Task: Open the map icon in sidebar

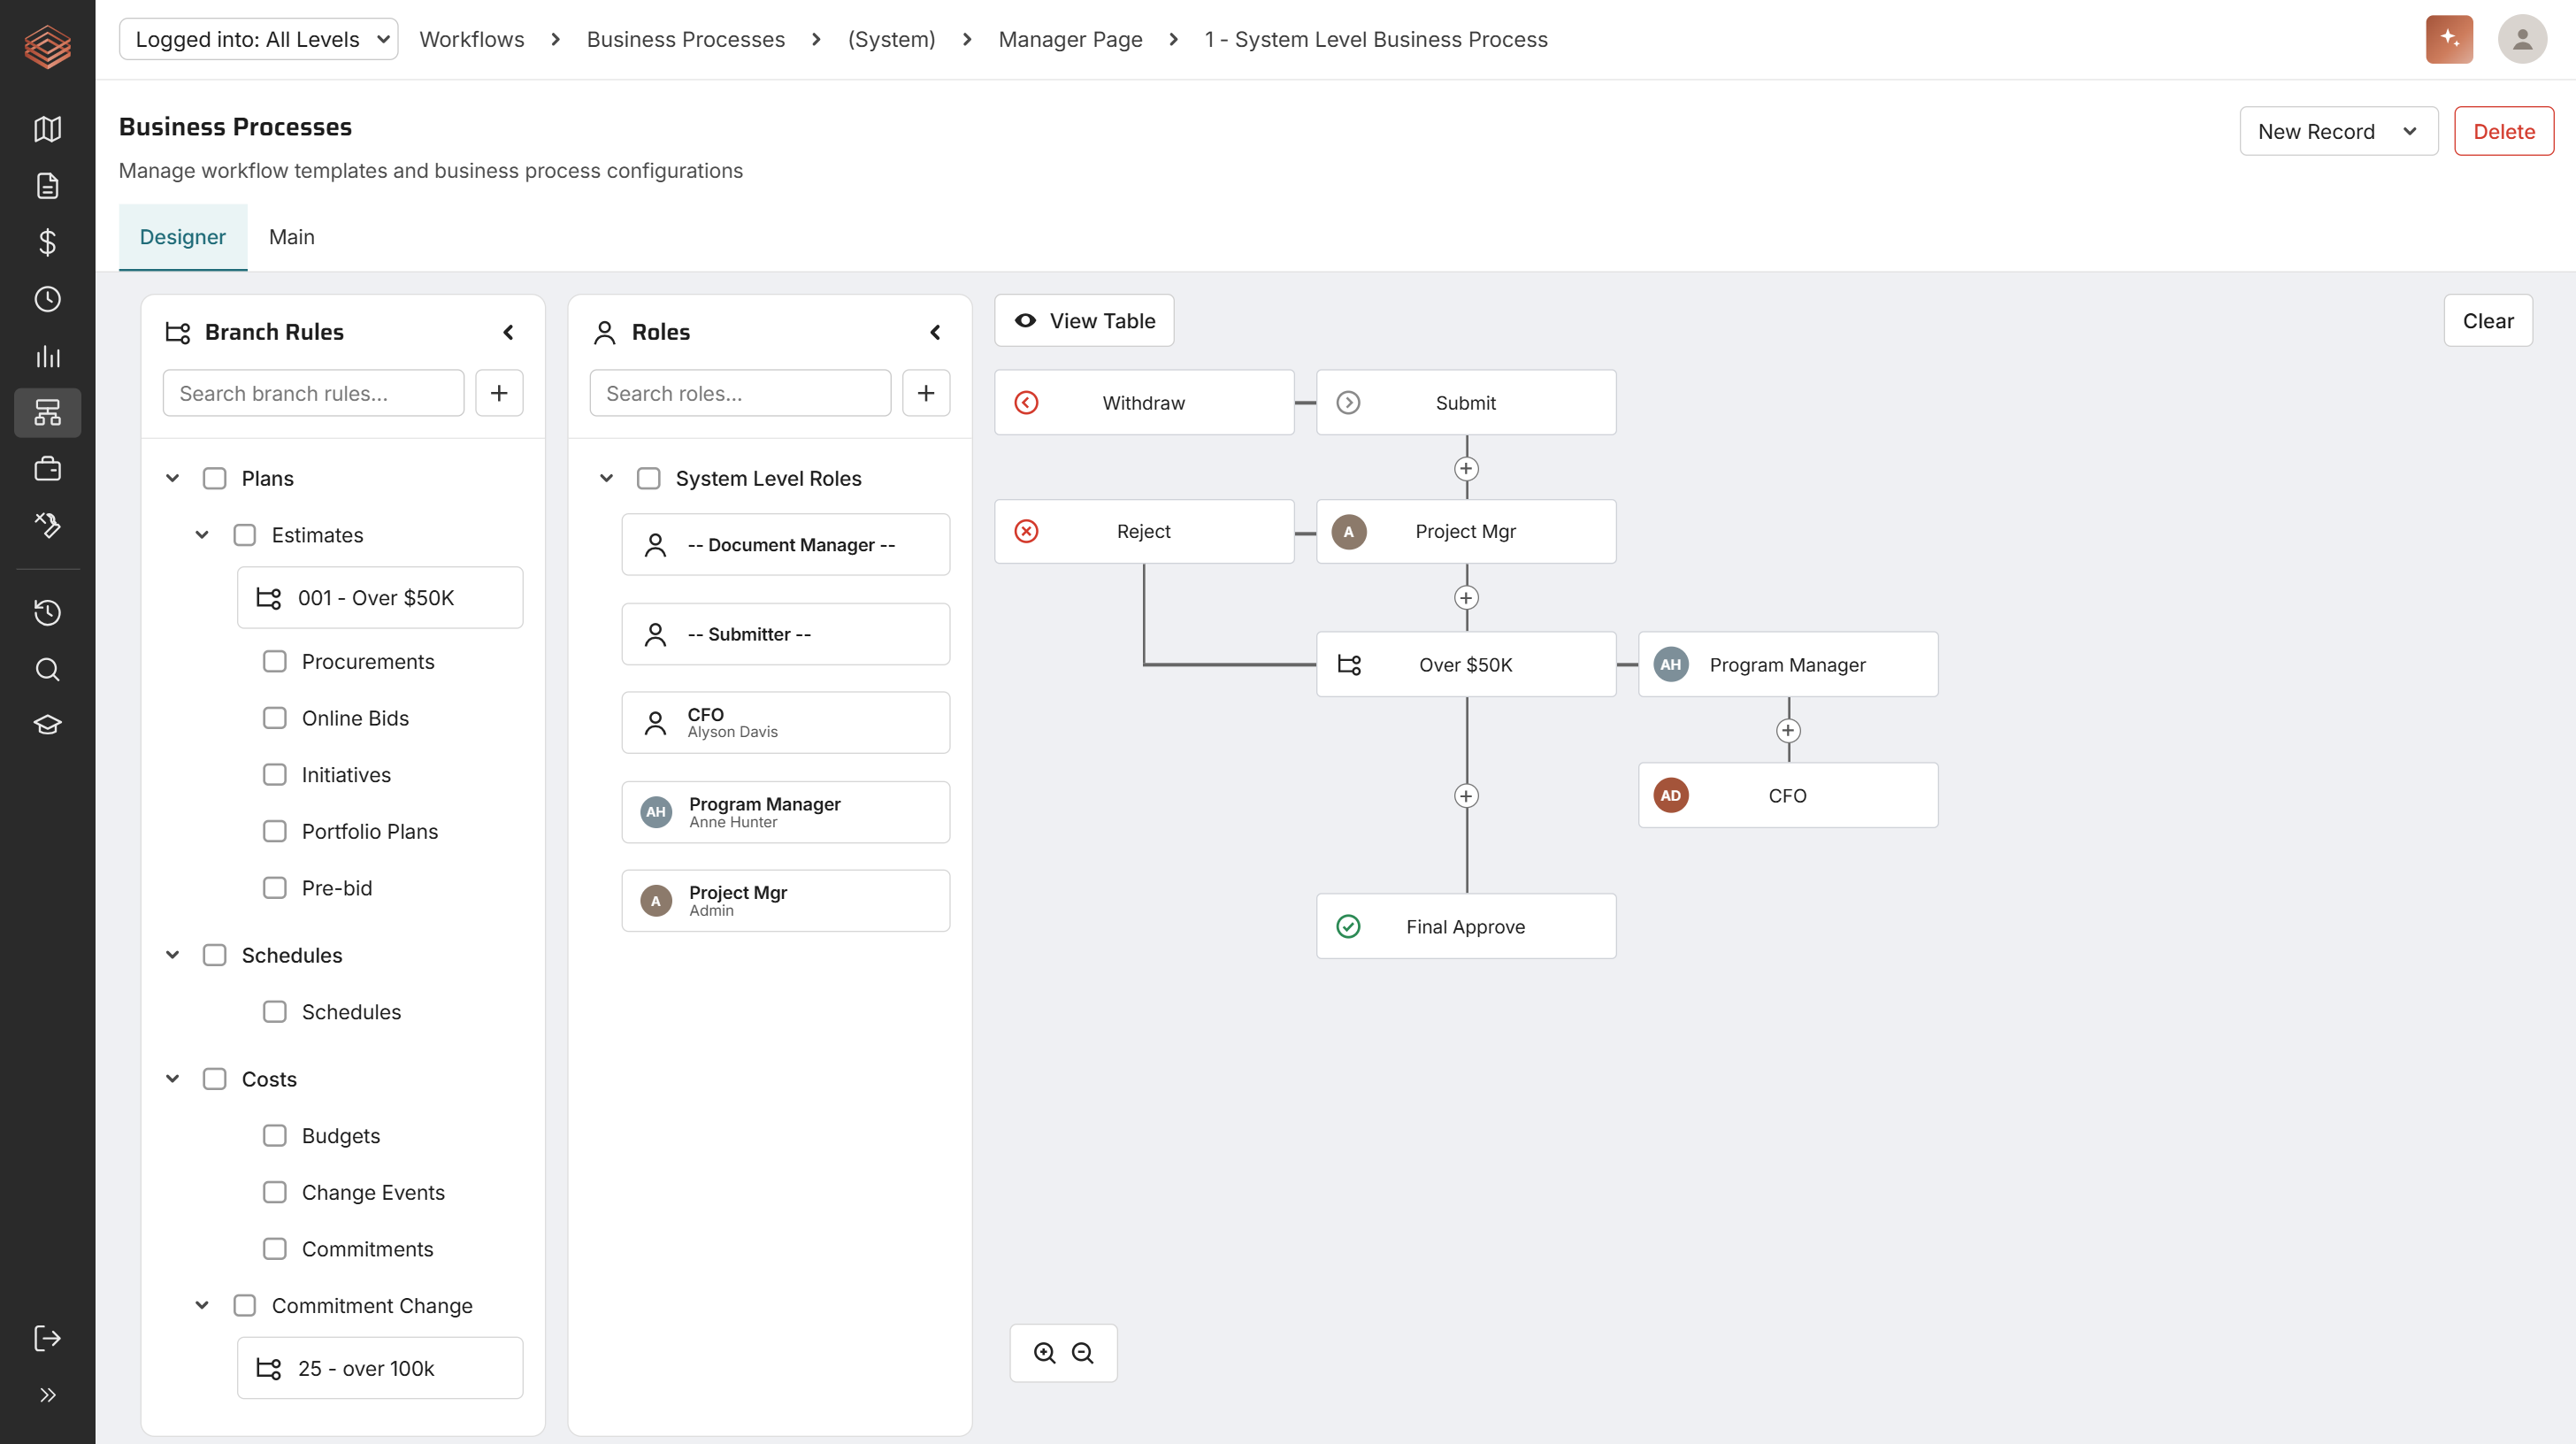Action: 47,129
